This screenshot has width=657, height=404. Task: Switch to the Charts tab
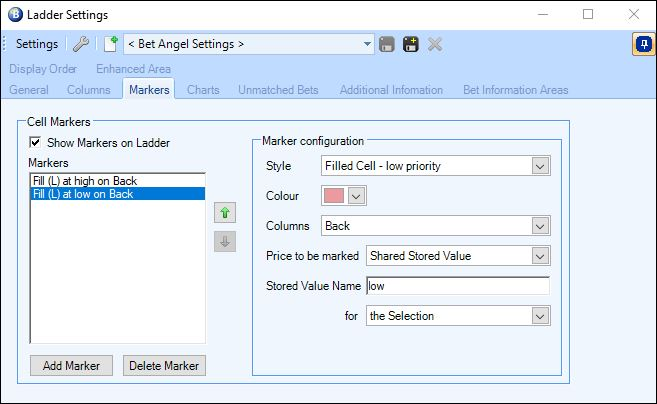tap(203, 90)
